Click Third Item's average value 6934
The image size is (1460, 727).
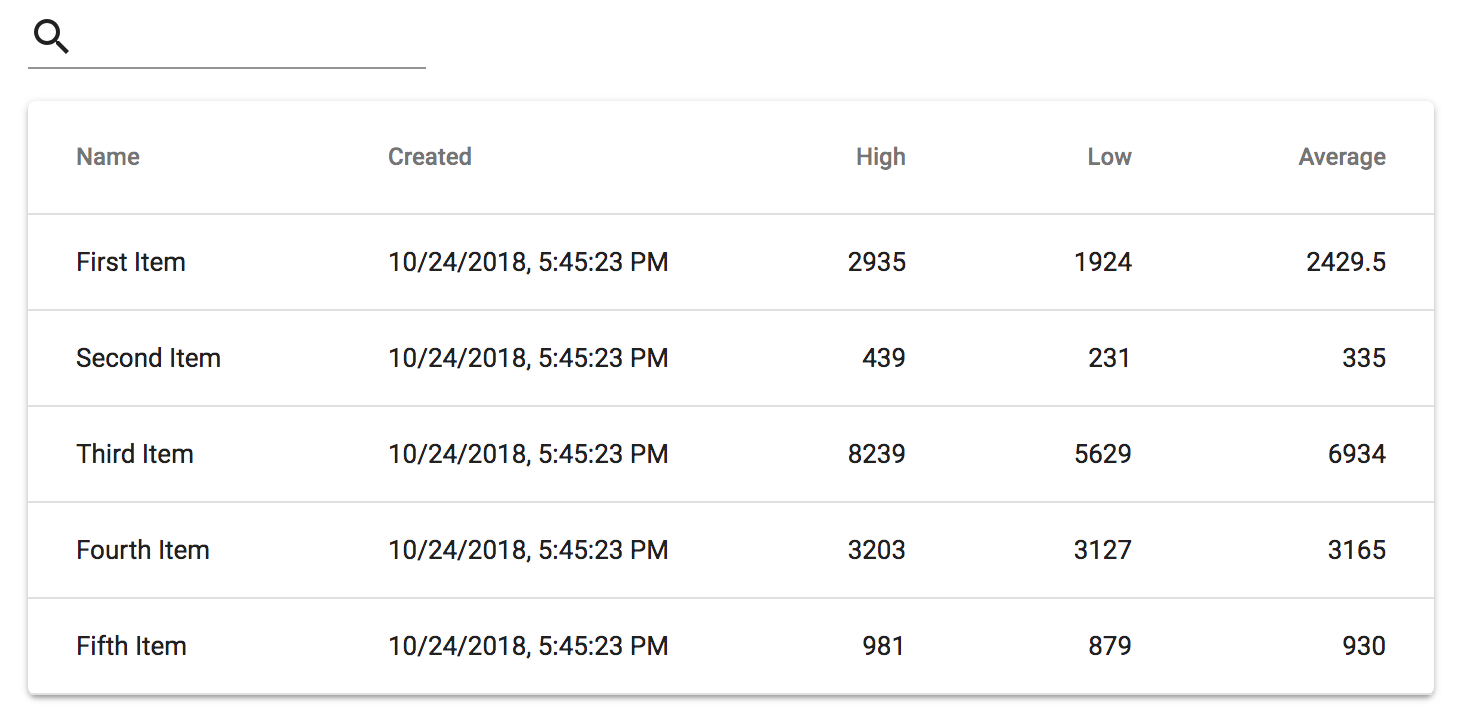point(1356,454)
